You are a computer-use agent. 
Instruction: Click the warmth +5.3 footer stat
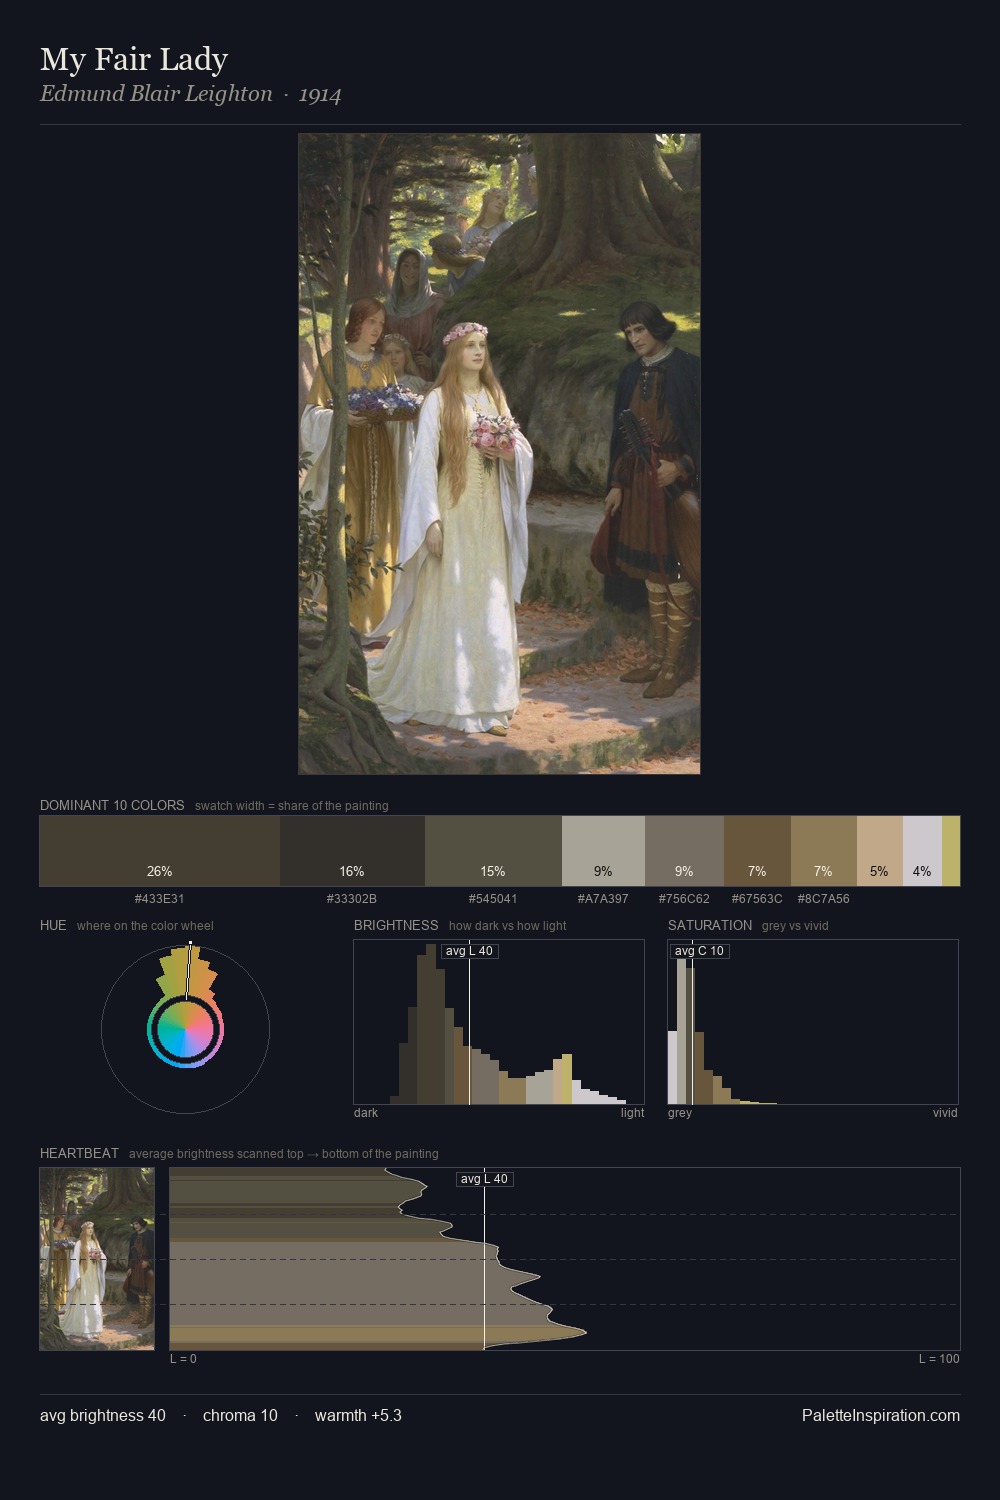pos(358,1415)
